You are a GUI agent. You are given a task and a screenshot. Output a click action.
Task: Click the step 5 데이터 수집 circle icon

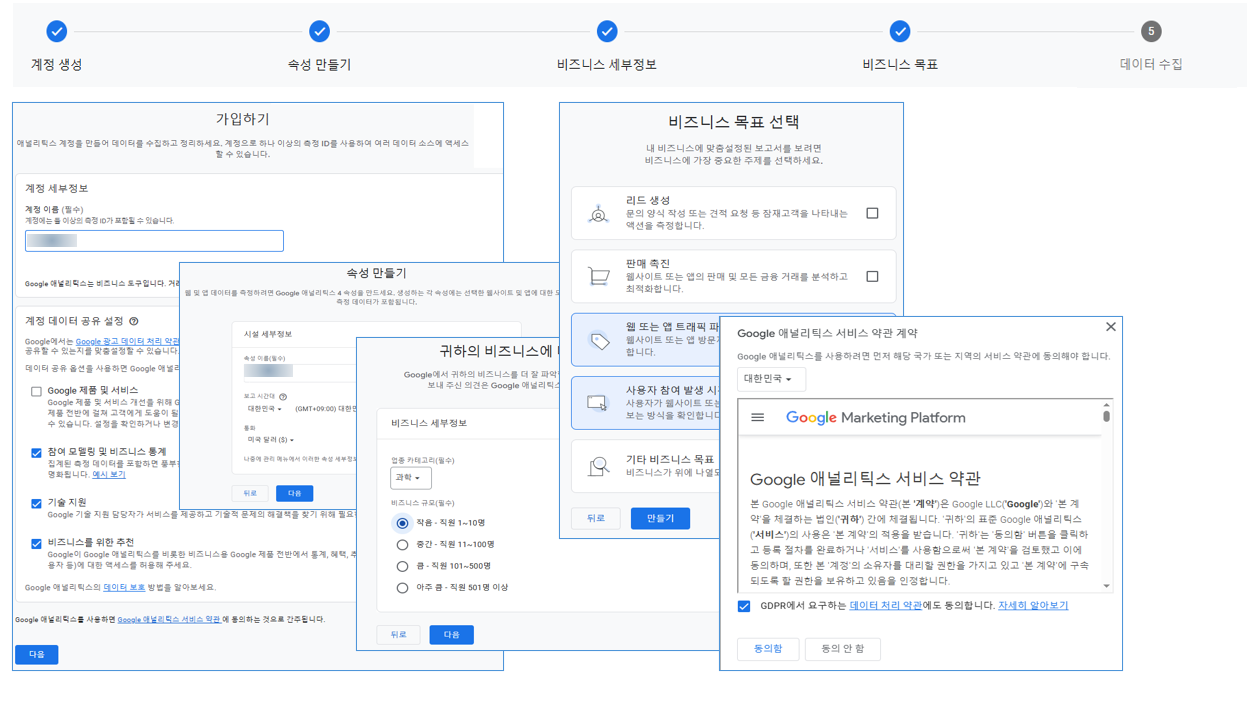point(1151,32)
